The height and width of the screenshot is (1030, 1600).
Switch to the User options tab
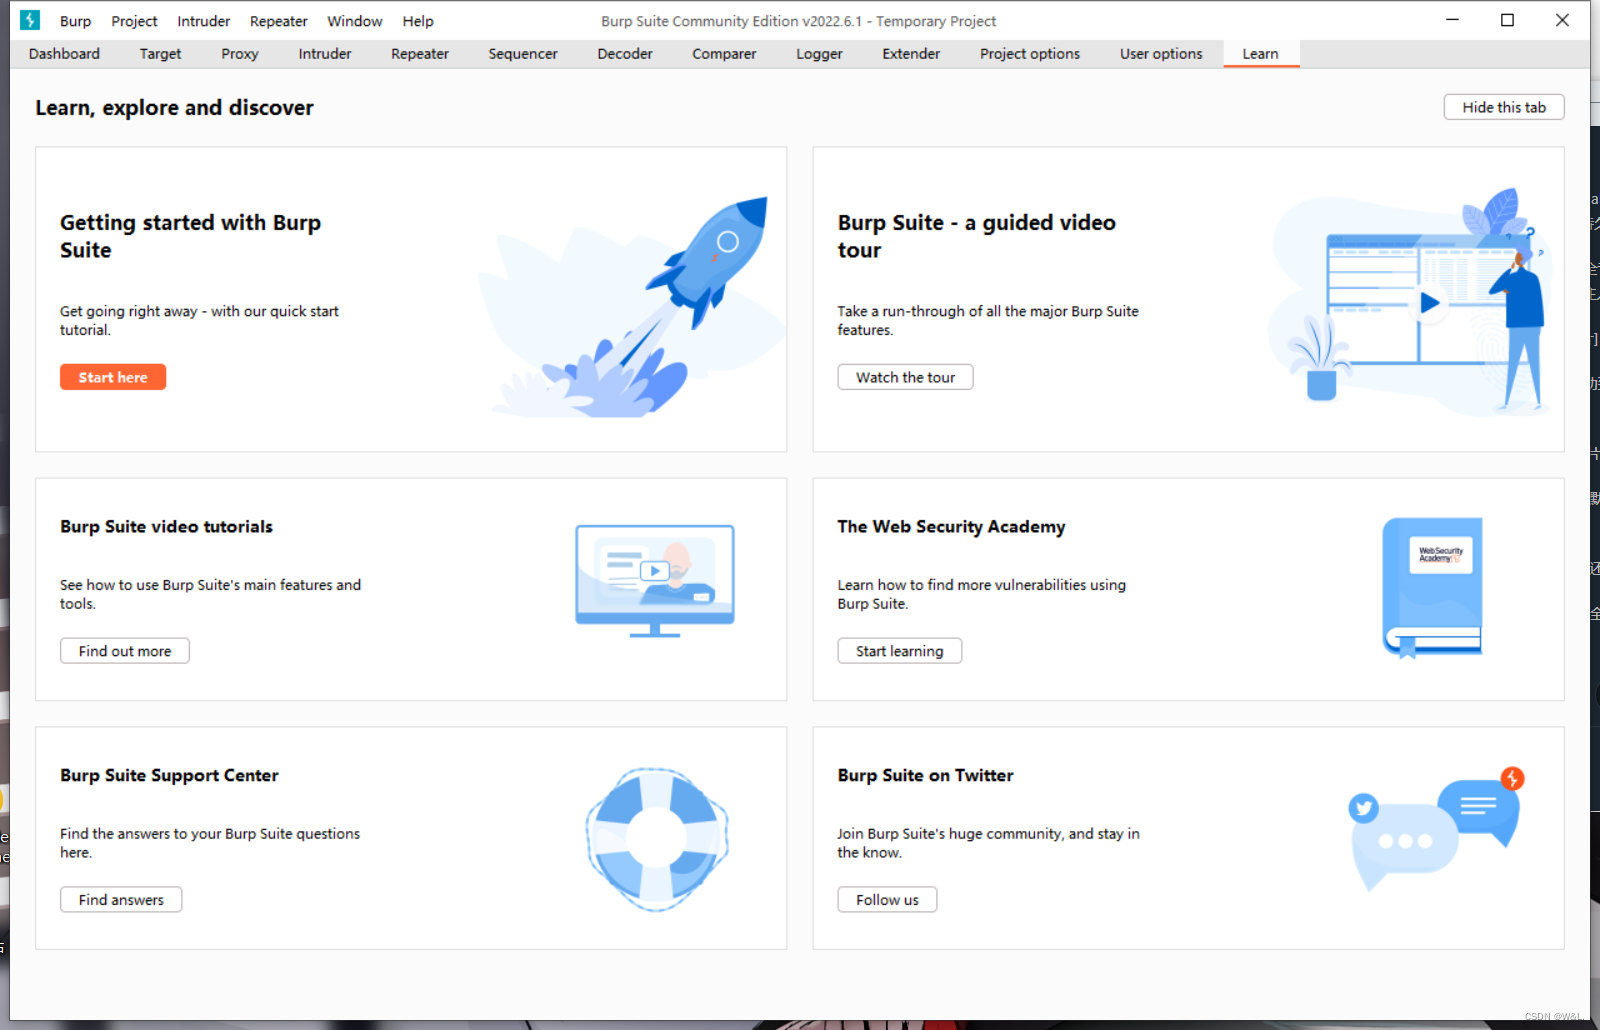(1161, 54)
